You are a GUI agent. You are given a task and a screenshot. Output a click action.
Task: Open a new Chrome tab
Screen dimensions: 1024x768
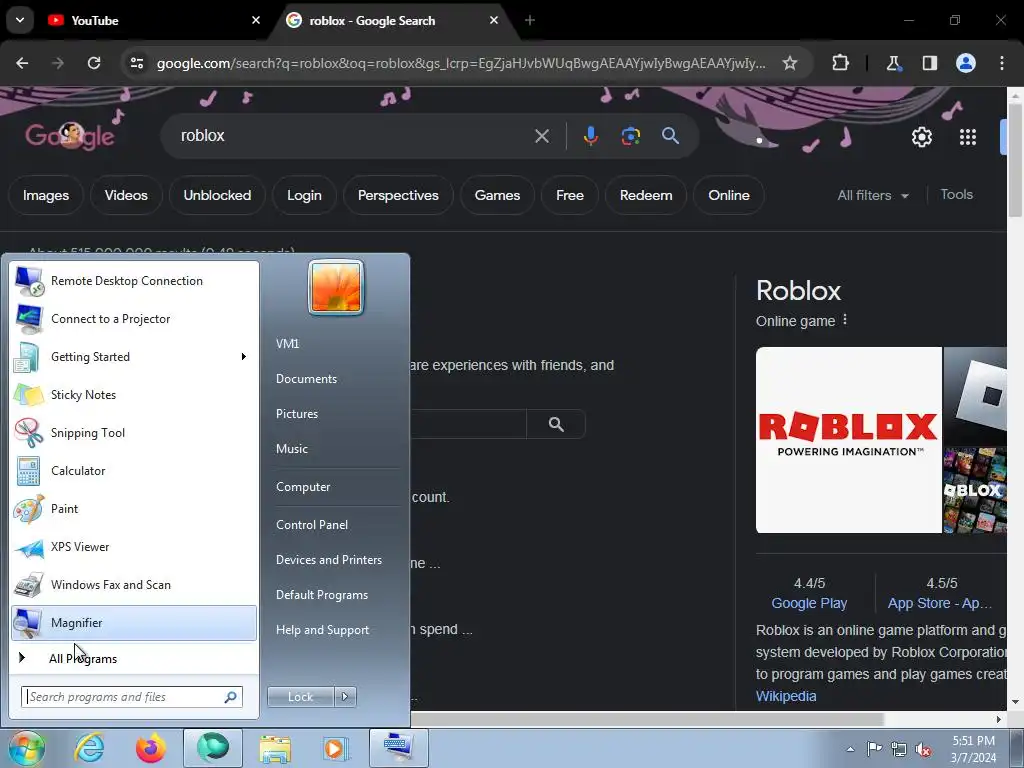tap(530, 21)
